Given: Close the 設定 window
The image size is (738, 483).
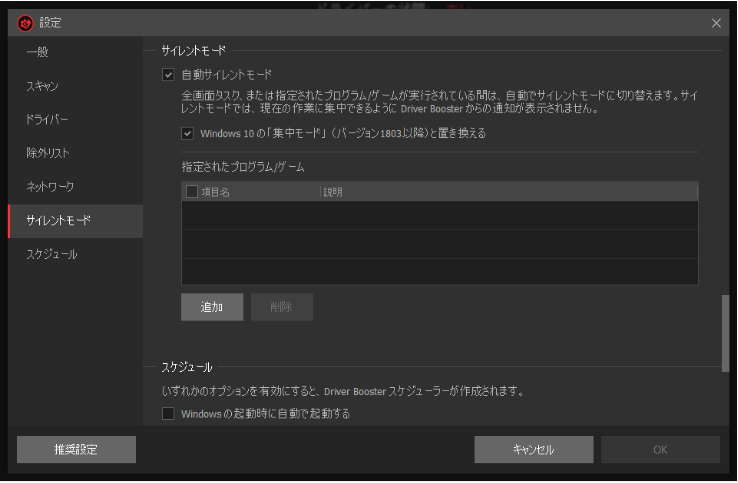Looking at the screenshot, I should (x=716, y=23).
